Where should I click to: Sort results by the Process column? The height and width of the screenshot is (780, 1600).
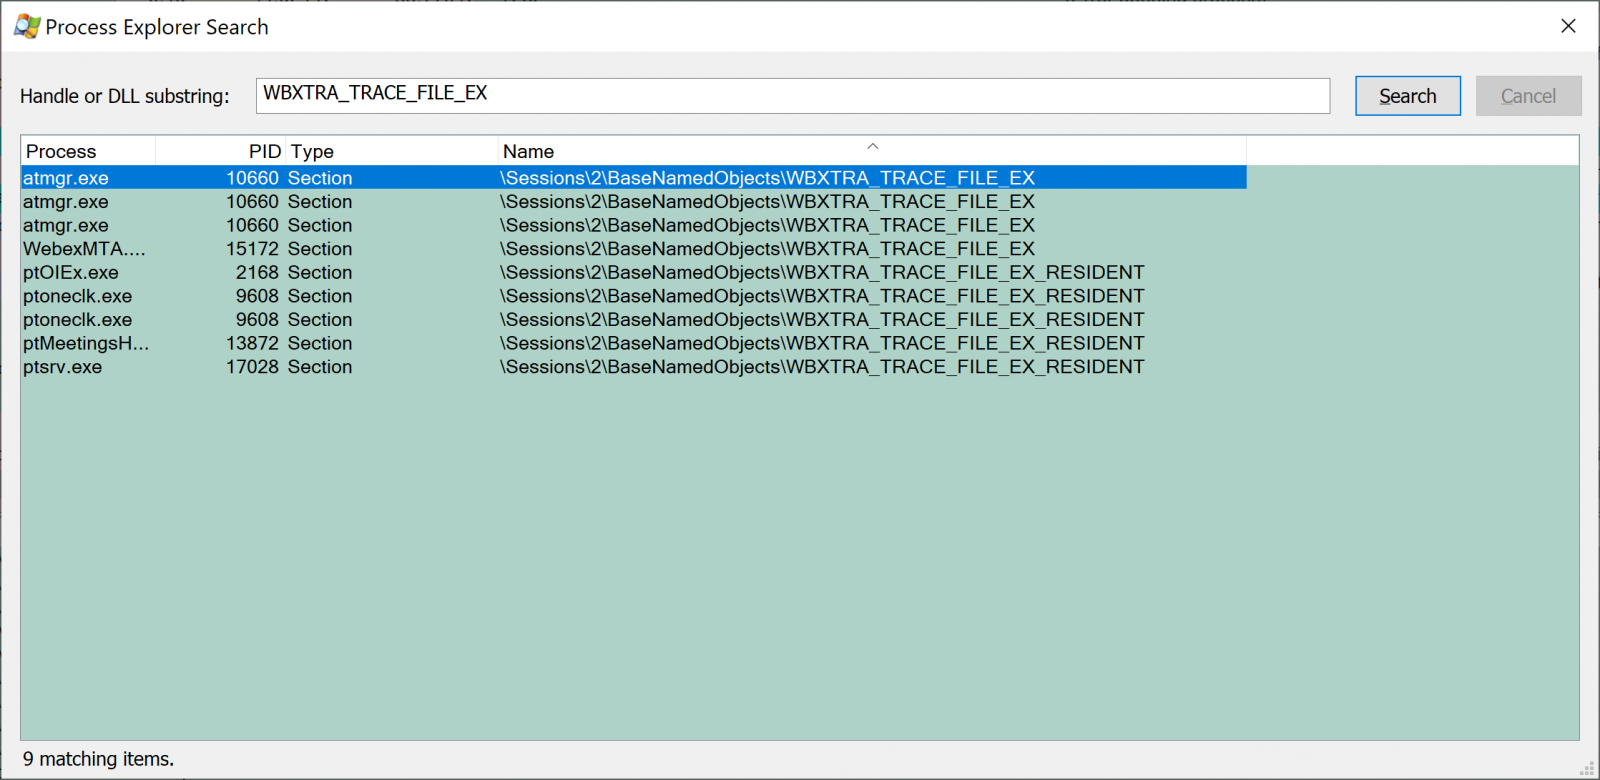coord(88,151)
